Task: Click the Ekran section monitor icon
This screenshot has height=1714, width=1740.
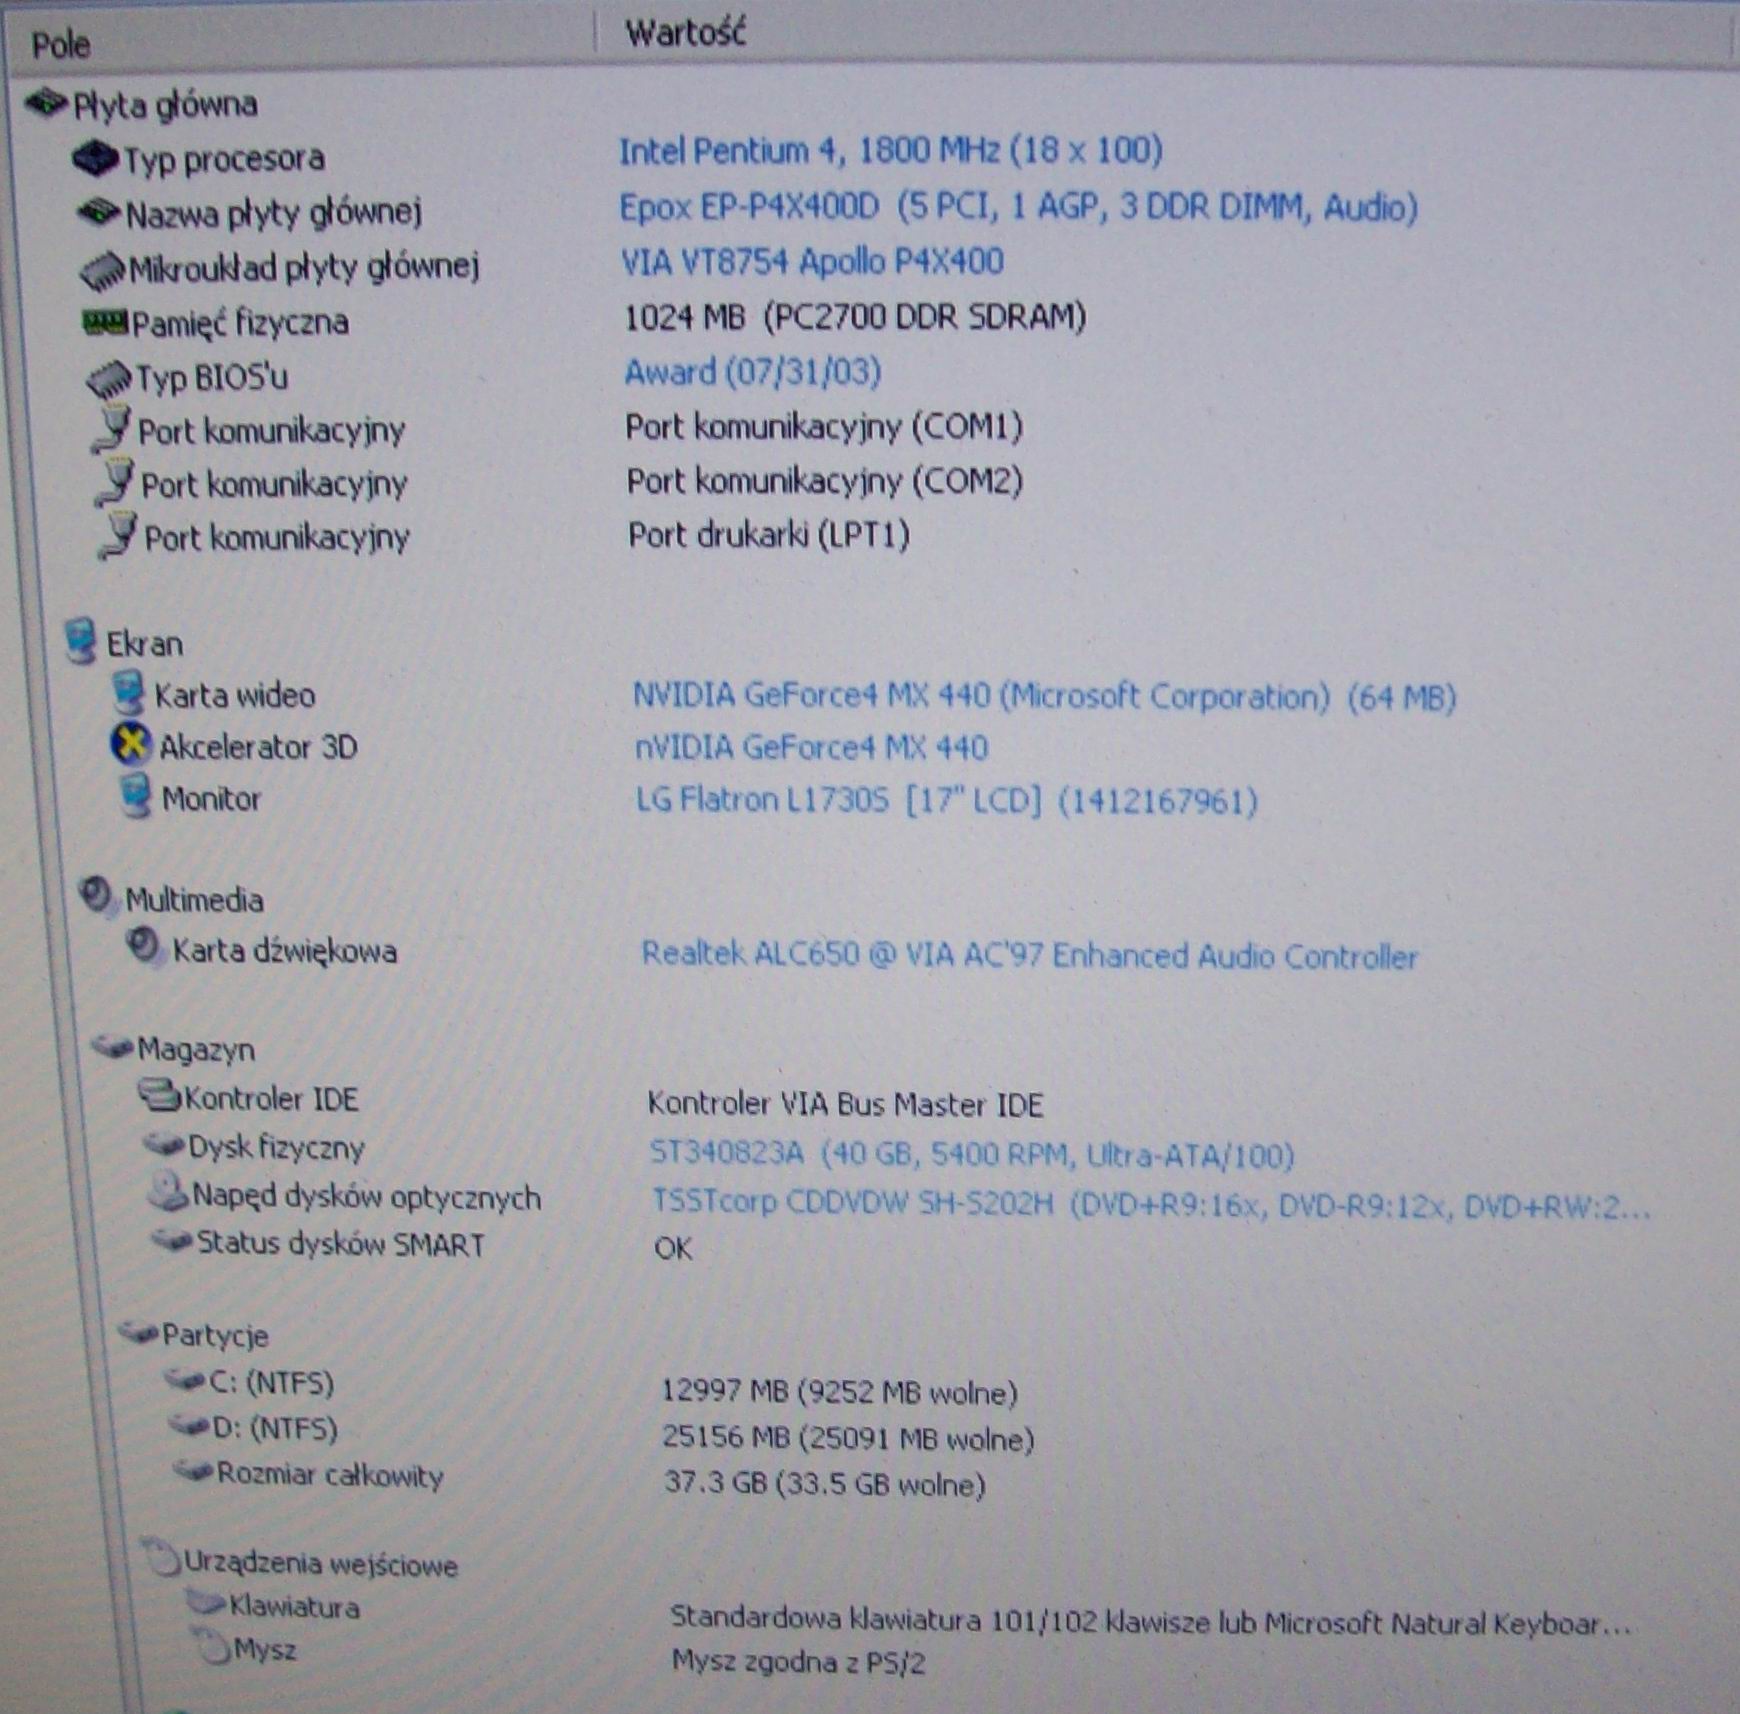Action: point(80,640)
